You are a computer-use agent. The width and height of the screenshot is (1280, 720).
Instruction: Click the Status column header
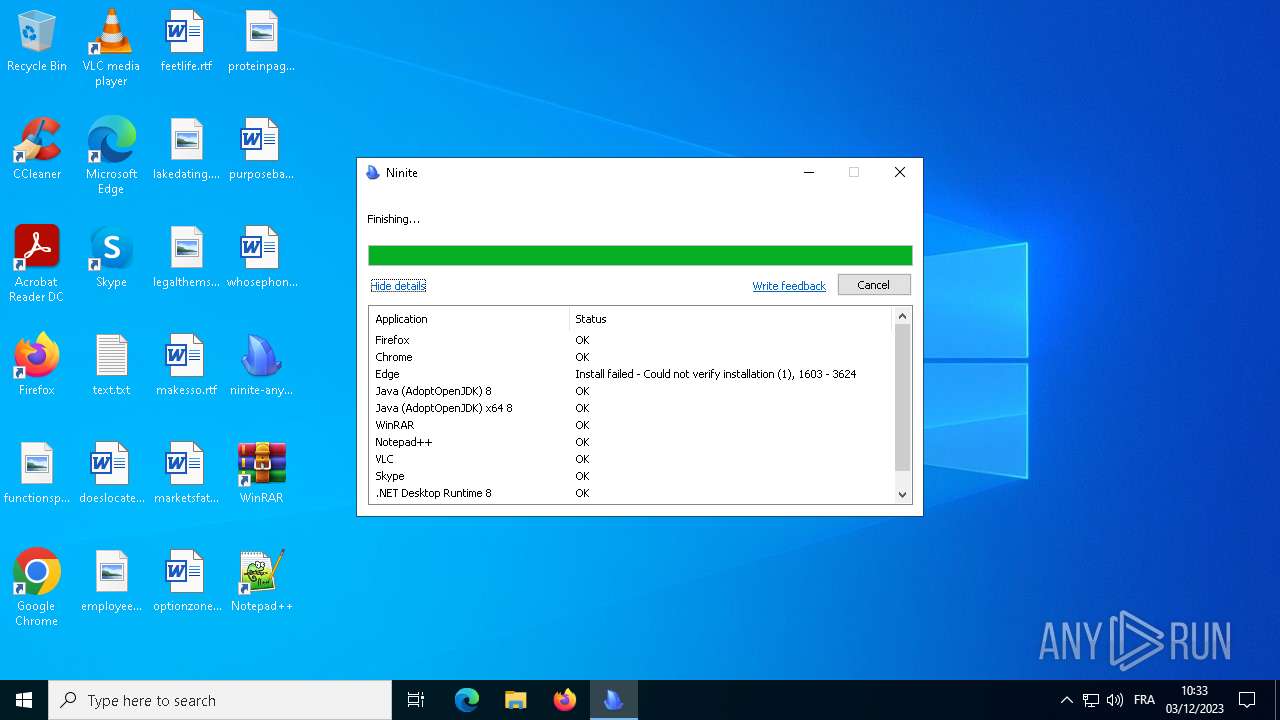(731, 319)
